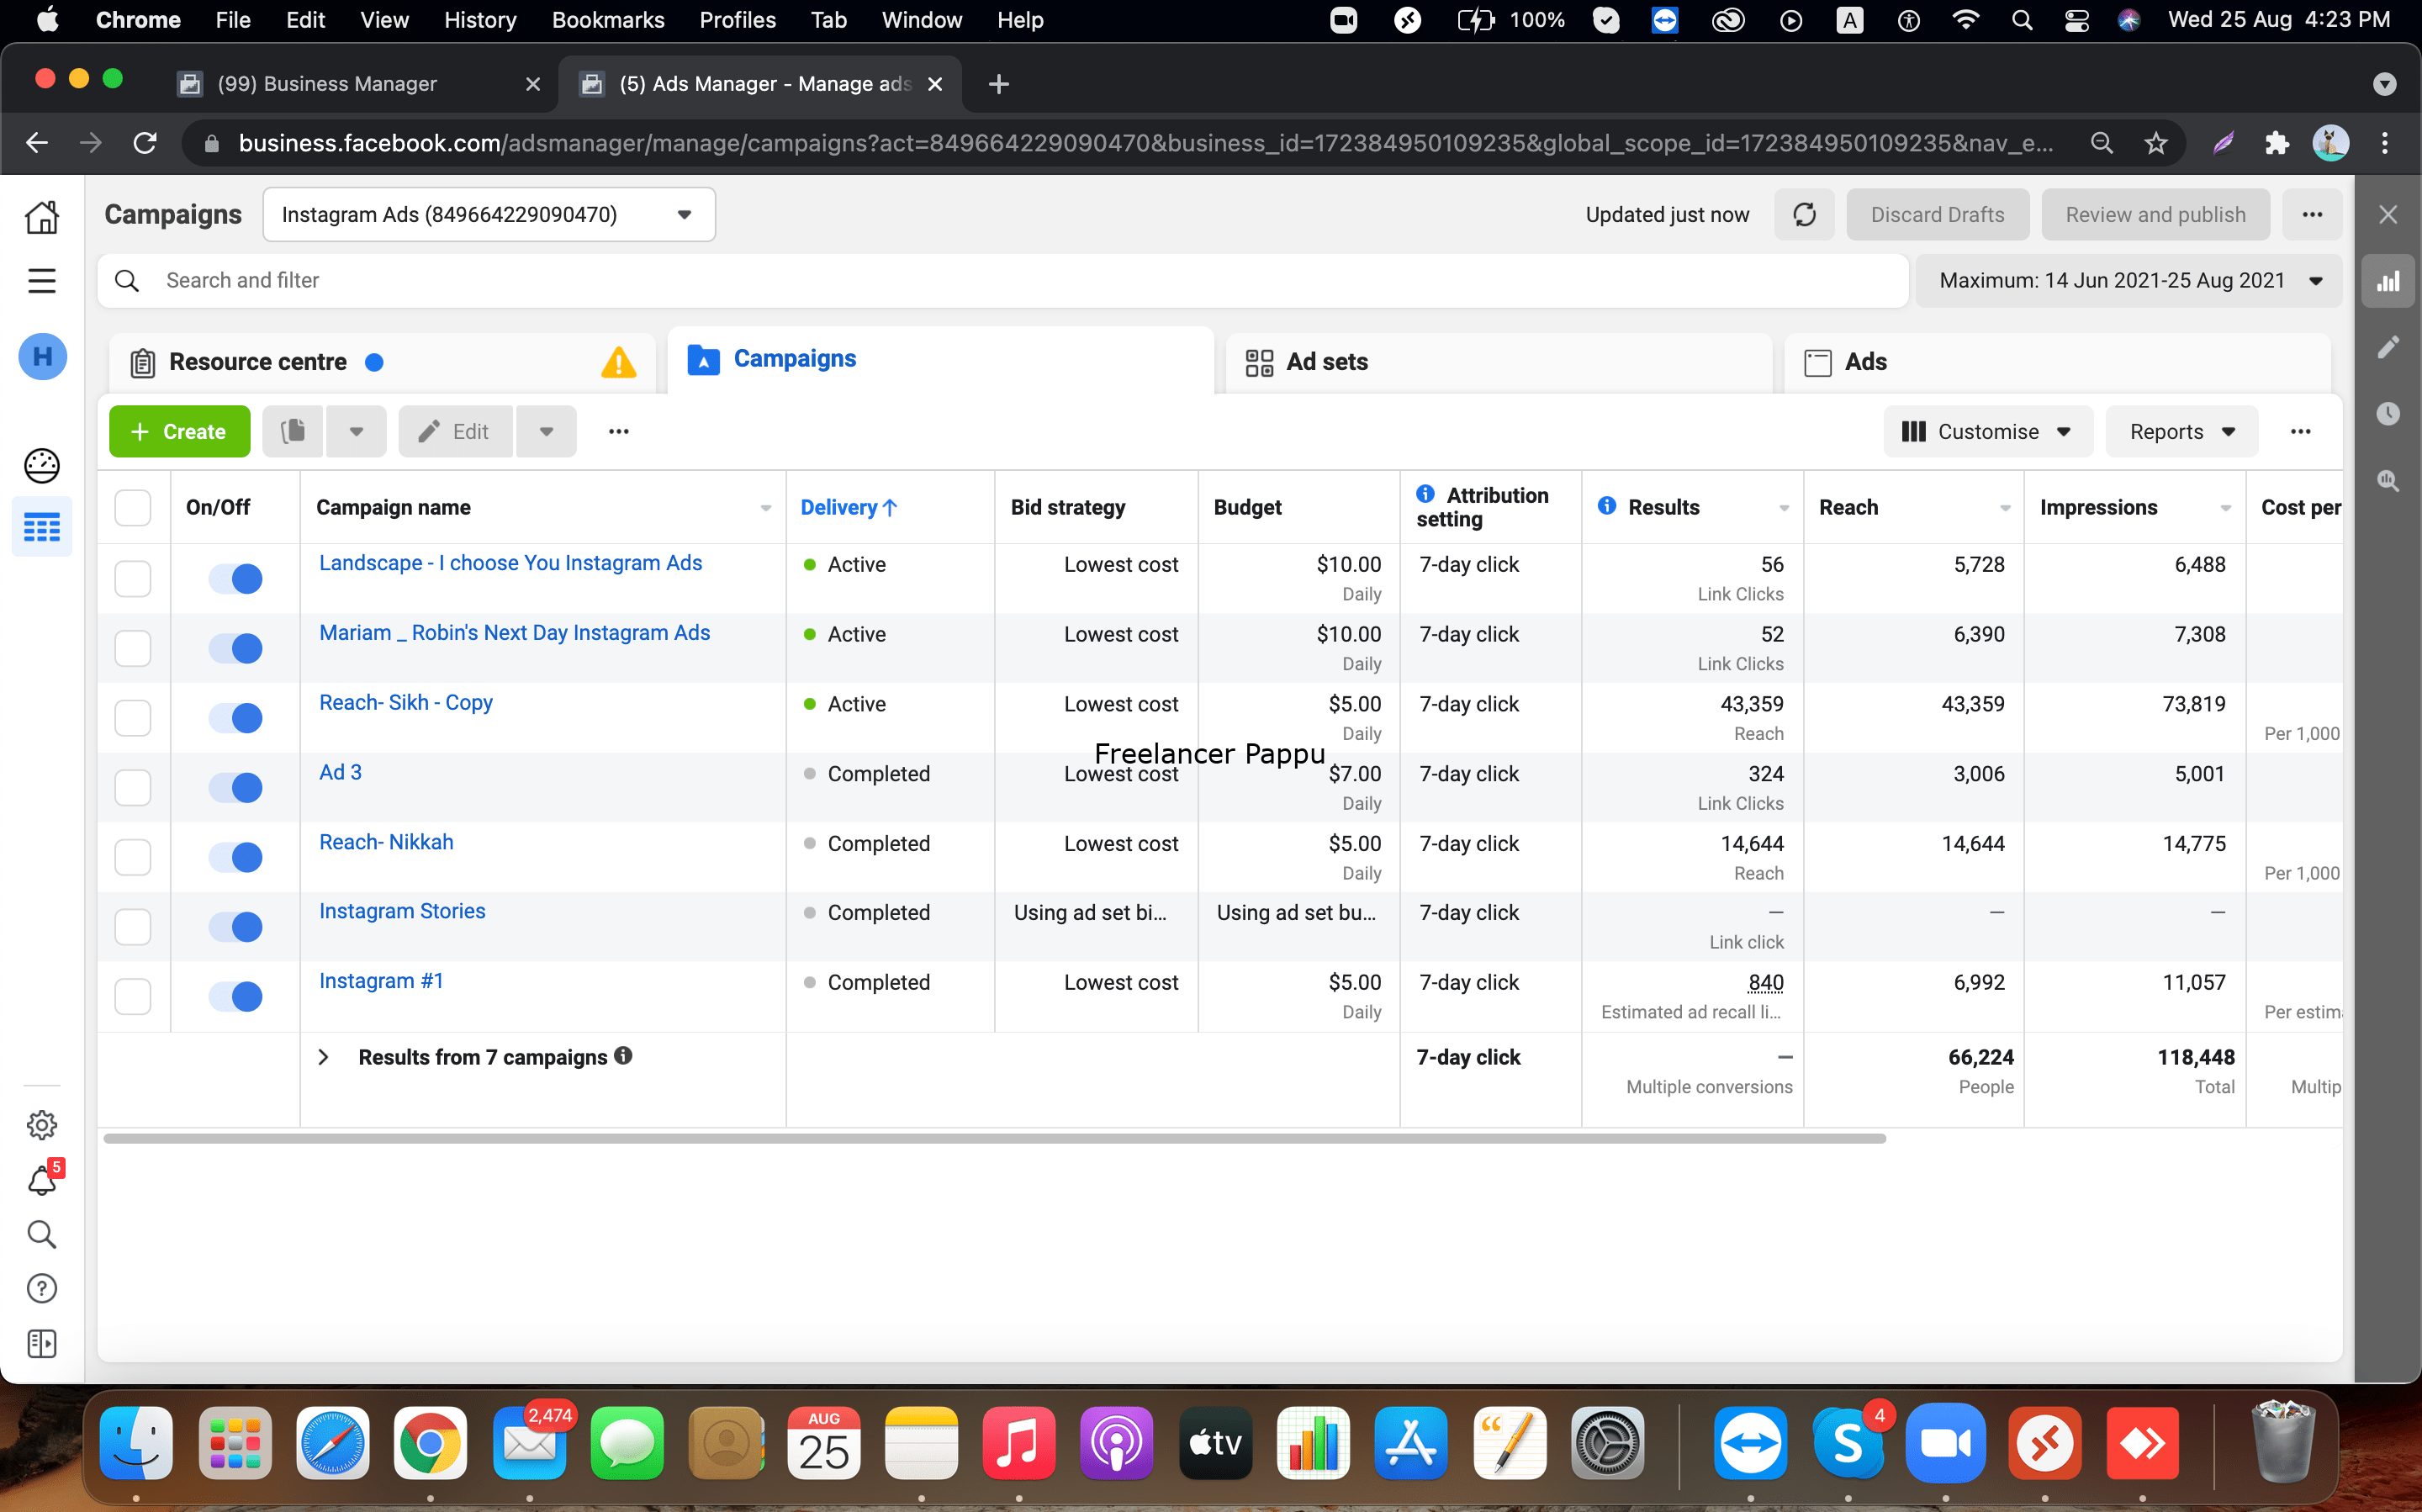Open the Reports dropdown
Screen dimensions: 2422x1512
point(2182,431)
